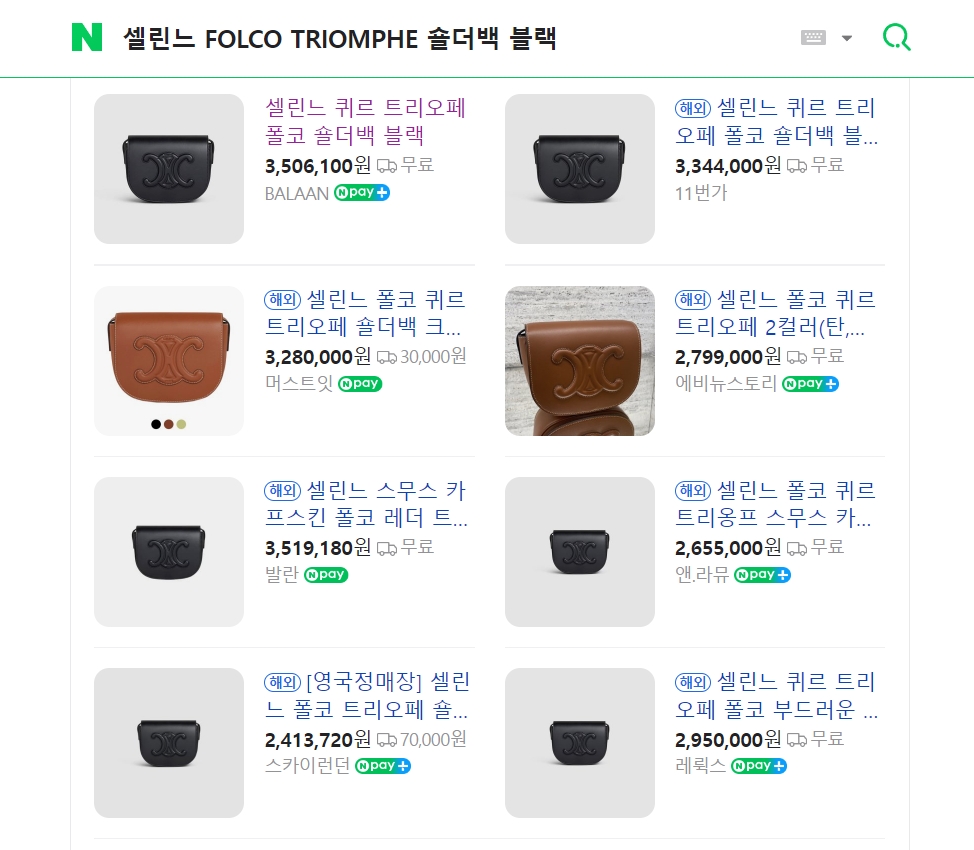Click the tan bag photo thumbnail from 에비뉴스토리

coord(580,361)
